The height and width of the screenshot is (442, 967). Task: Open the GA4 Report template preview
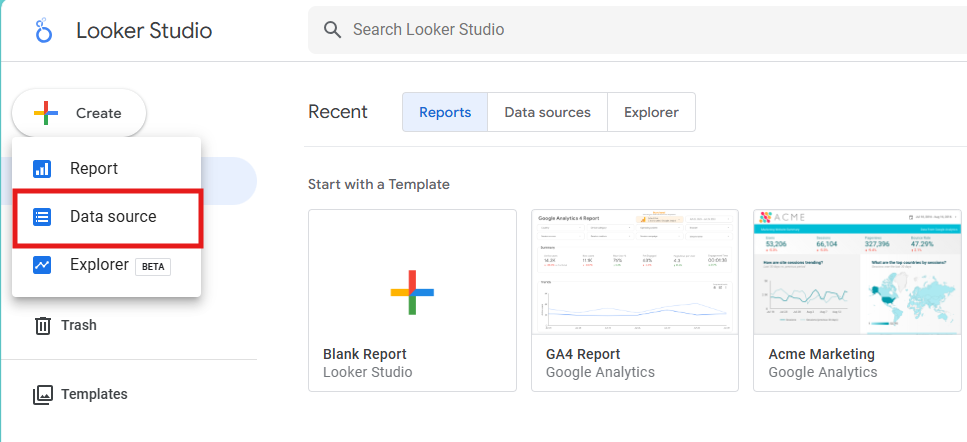pos(635,271)
